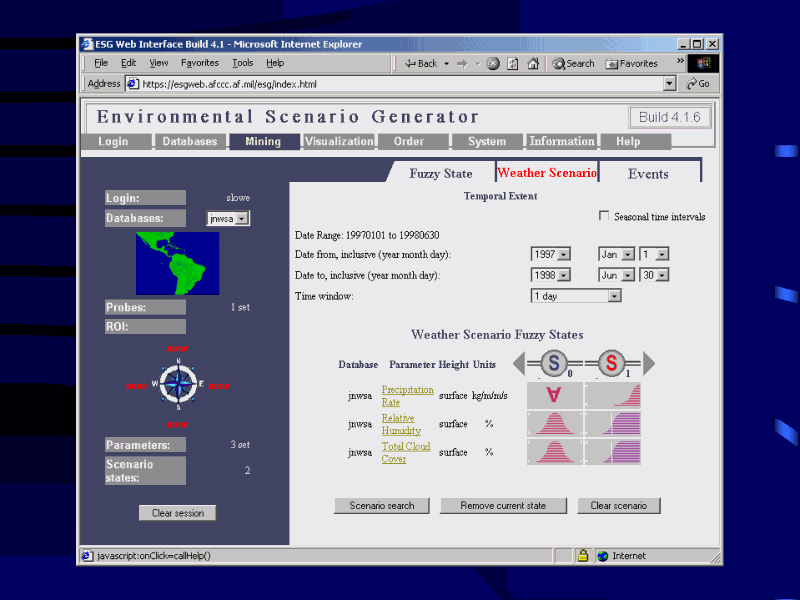Open the browser Search tool
Screen dimensions: 800x600
[x=573, y=63]
